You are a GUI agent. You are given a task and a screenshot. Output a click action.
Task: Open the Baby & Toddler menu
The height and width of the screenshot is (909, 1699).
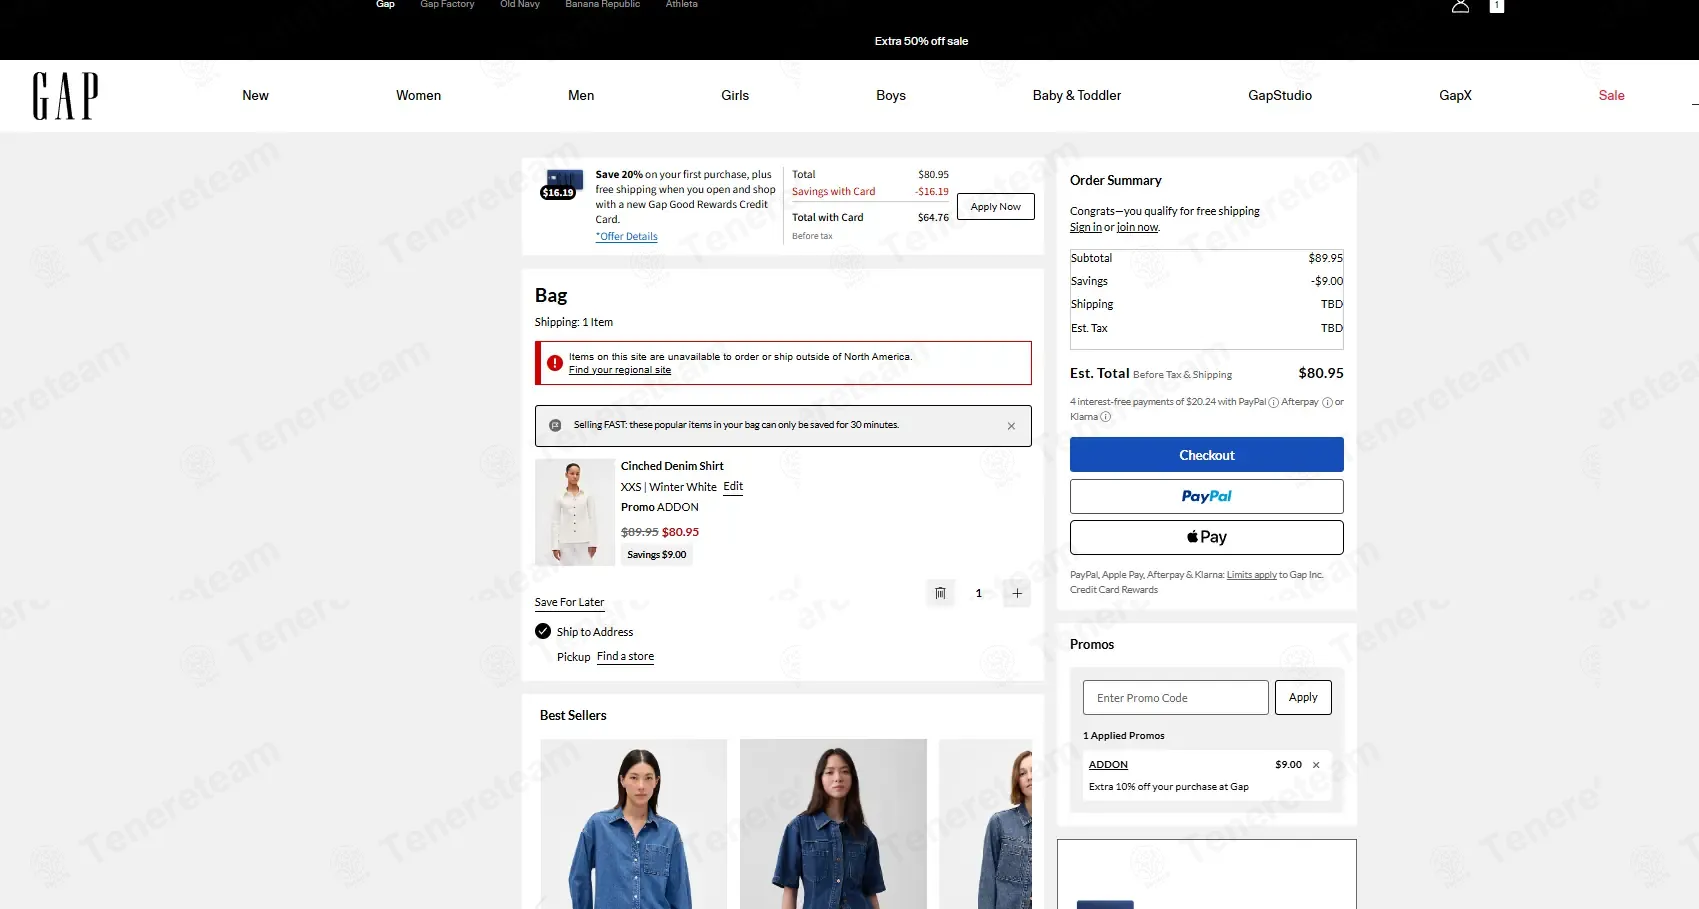pos(1077,96)
